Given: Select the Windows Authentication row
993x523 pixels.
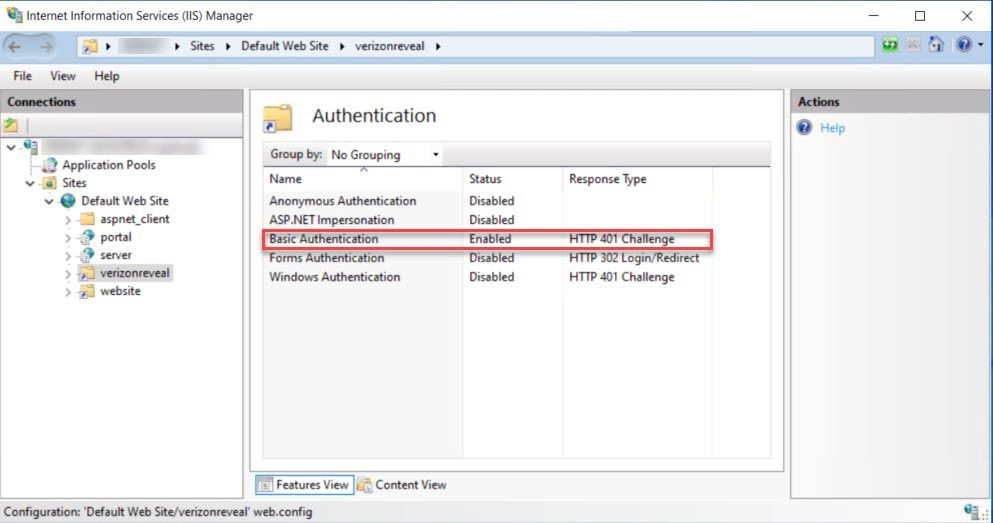Looking at the screenshot, I should pyautogui.click(x=488, y=277).
